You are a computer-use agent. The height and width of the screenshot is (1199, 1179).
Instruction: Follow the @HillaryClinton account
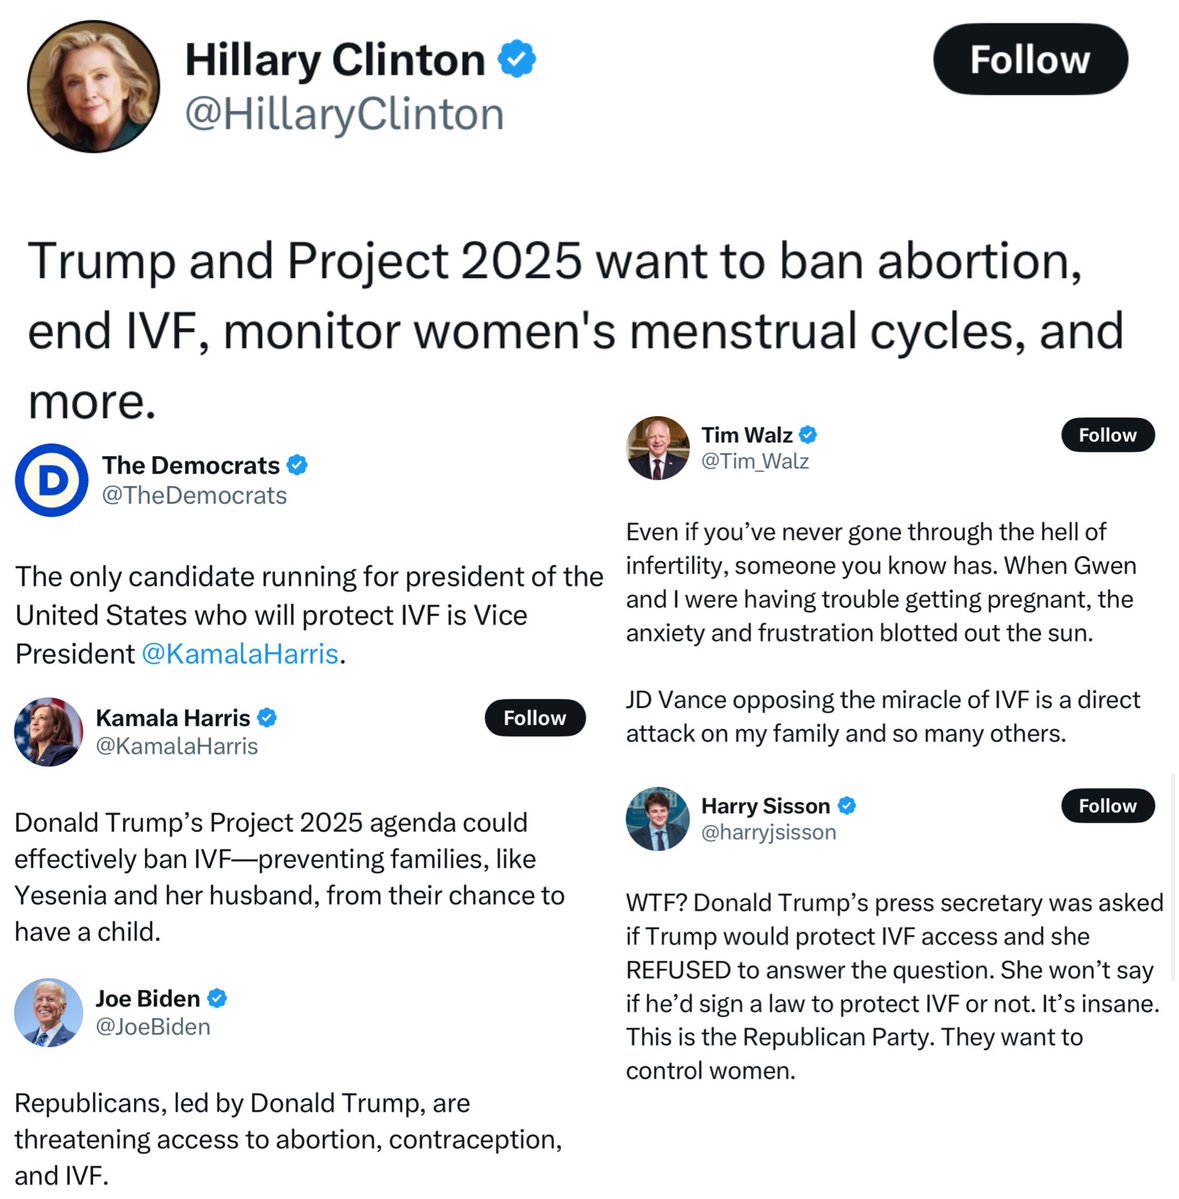point(1030,59)
